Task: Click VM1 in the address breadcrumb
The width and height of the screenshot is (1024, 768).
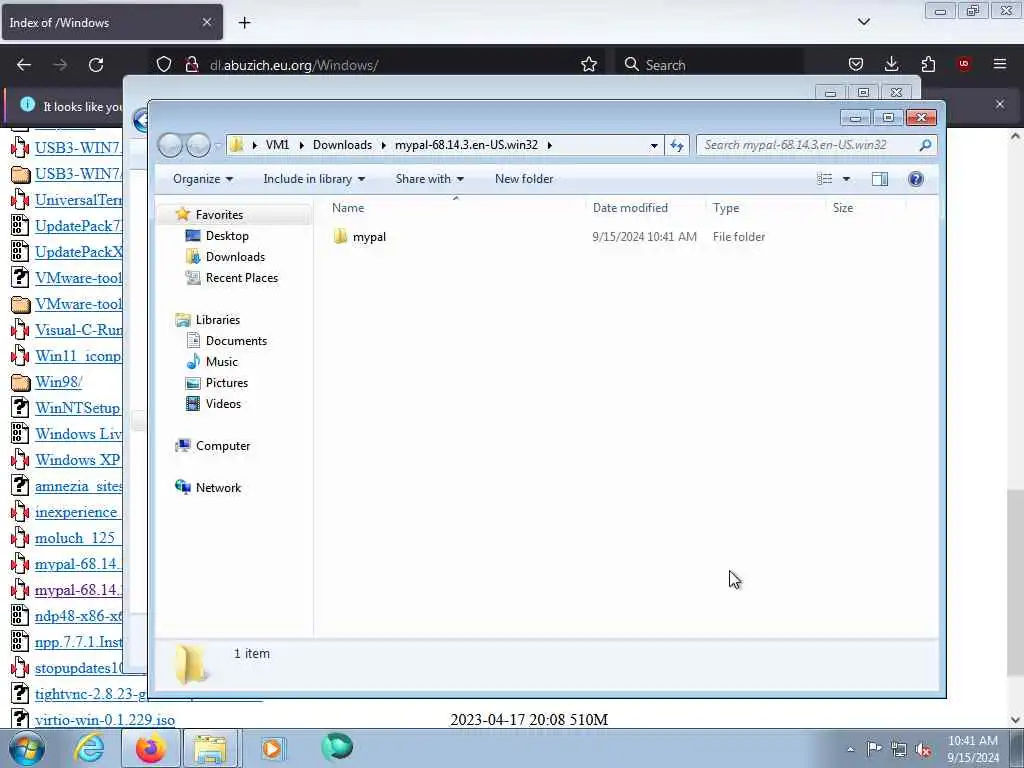Action: tap(277, 145)
